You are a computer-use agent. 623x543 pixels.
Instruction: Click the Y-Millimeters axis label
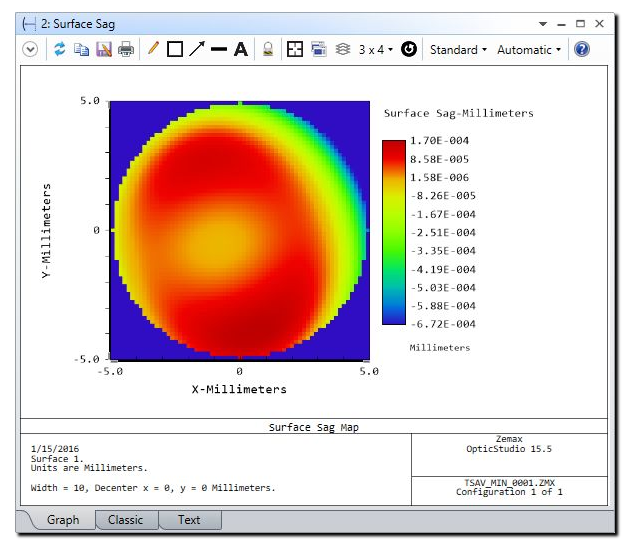[46, 231]
